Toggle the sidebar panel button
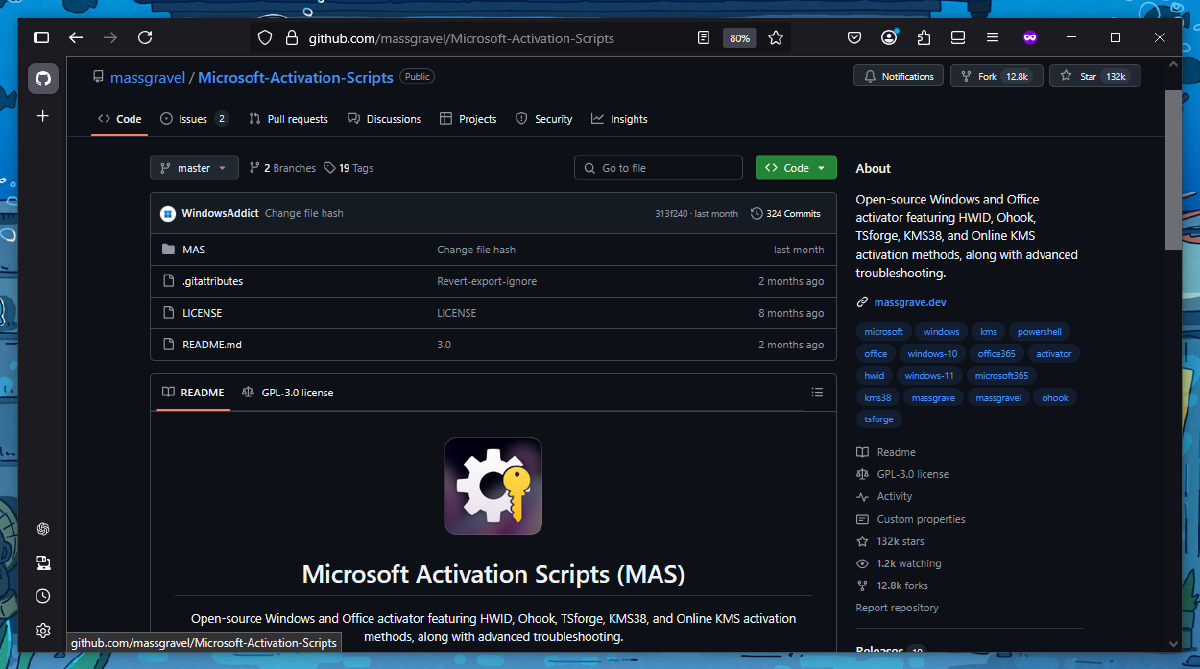 41,38
